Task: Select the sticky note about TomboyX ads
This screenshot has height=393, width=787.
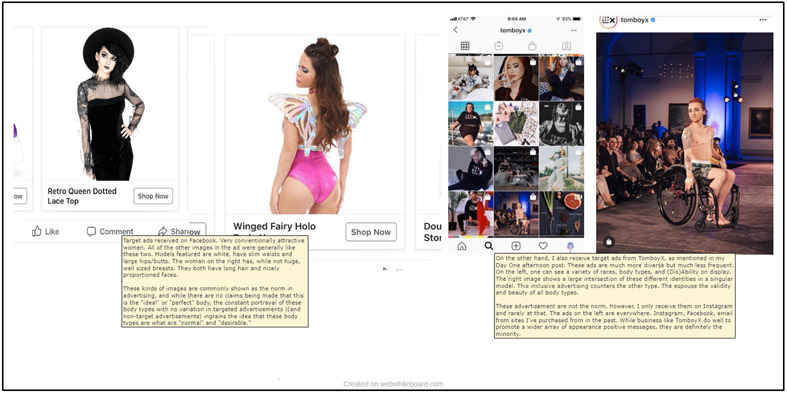Action: (615, 295)
